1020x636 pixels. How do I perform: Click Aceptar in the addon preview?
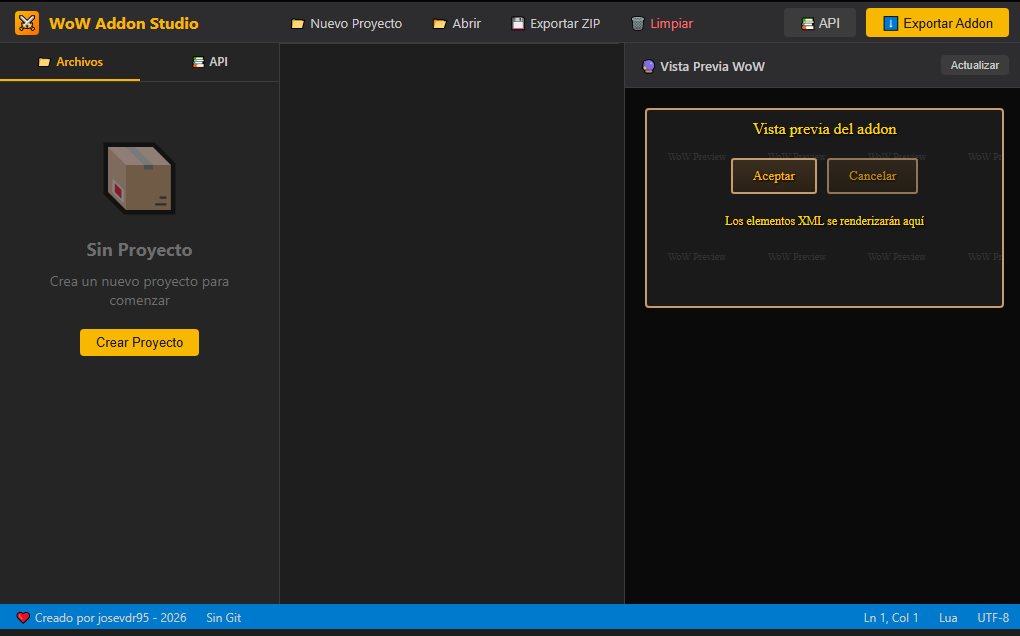[774, 176]
